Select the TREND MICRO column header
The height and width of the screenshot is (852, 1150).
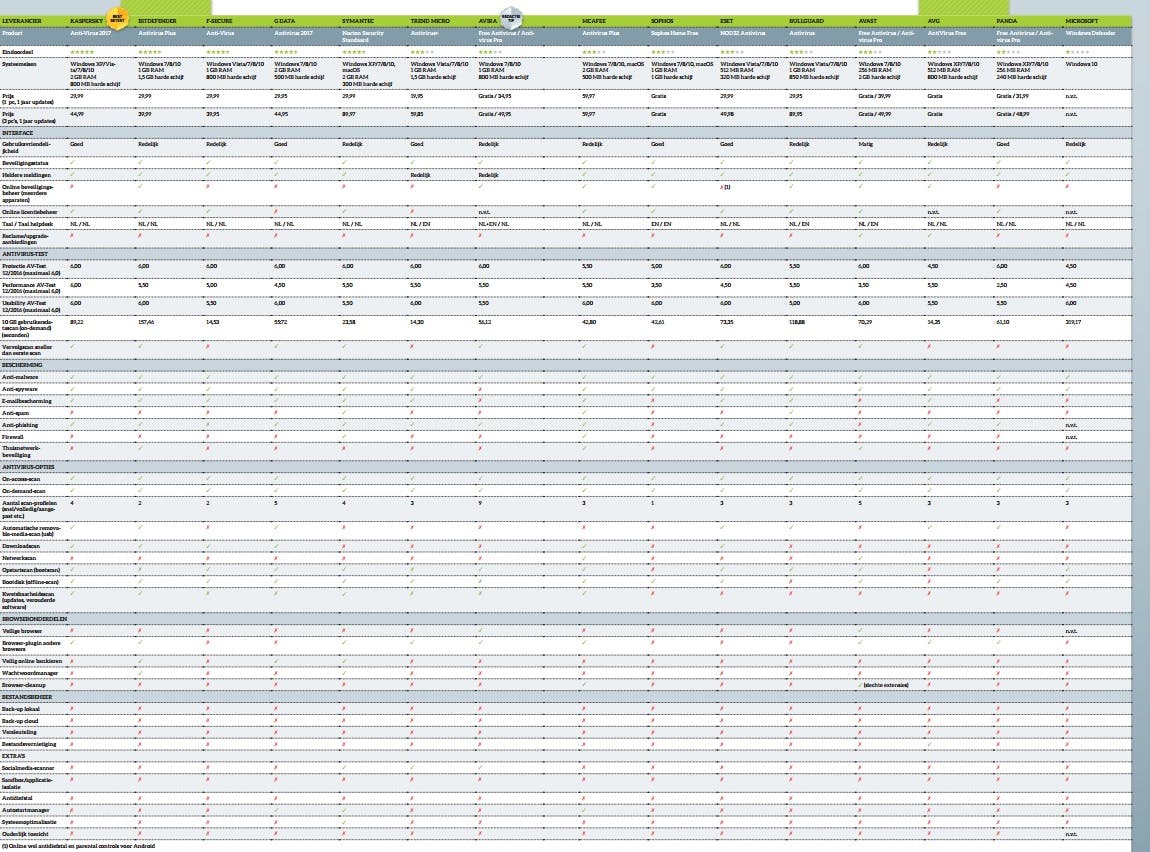[x=431, y=21]
